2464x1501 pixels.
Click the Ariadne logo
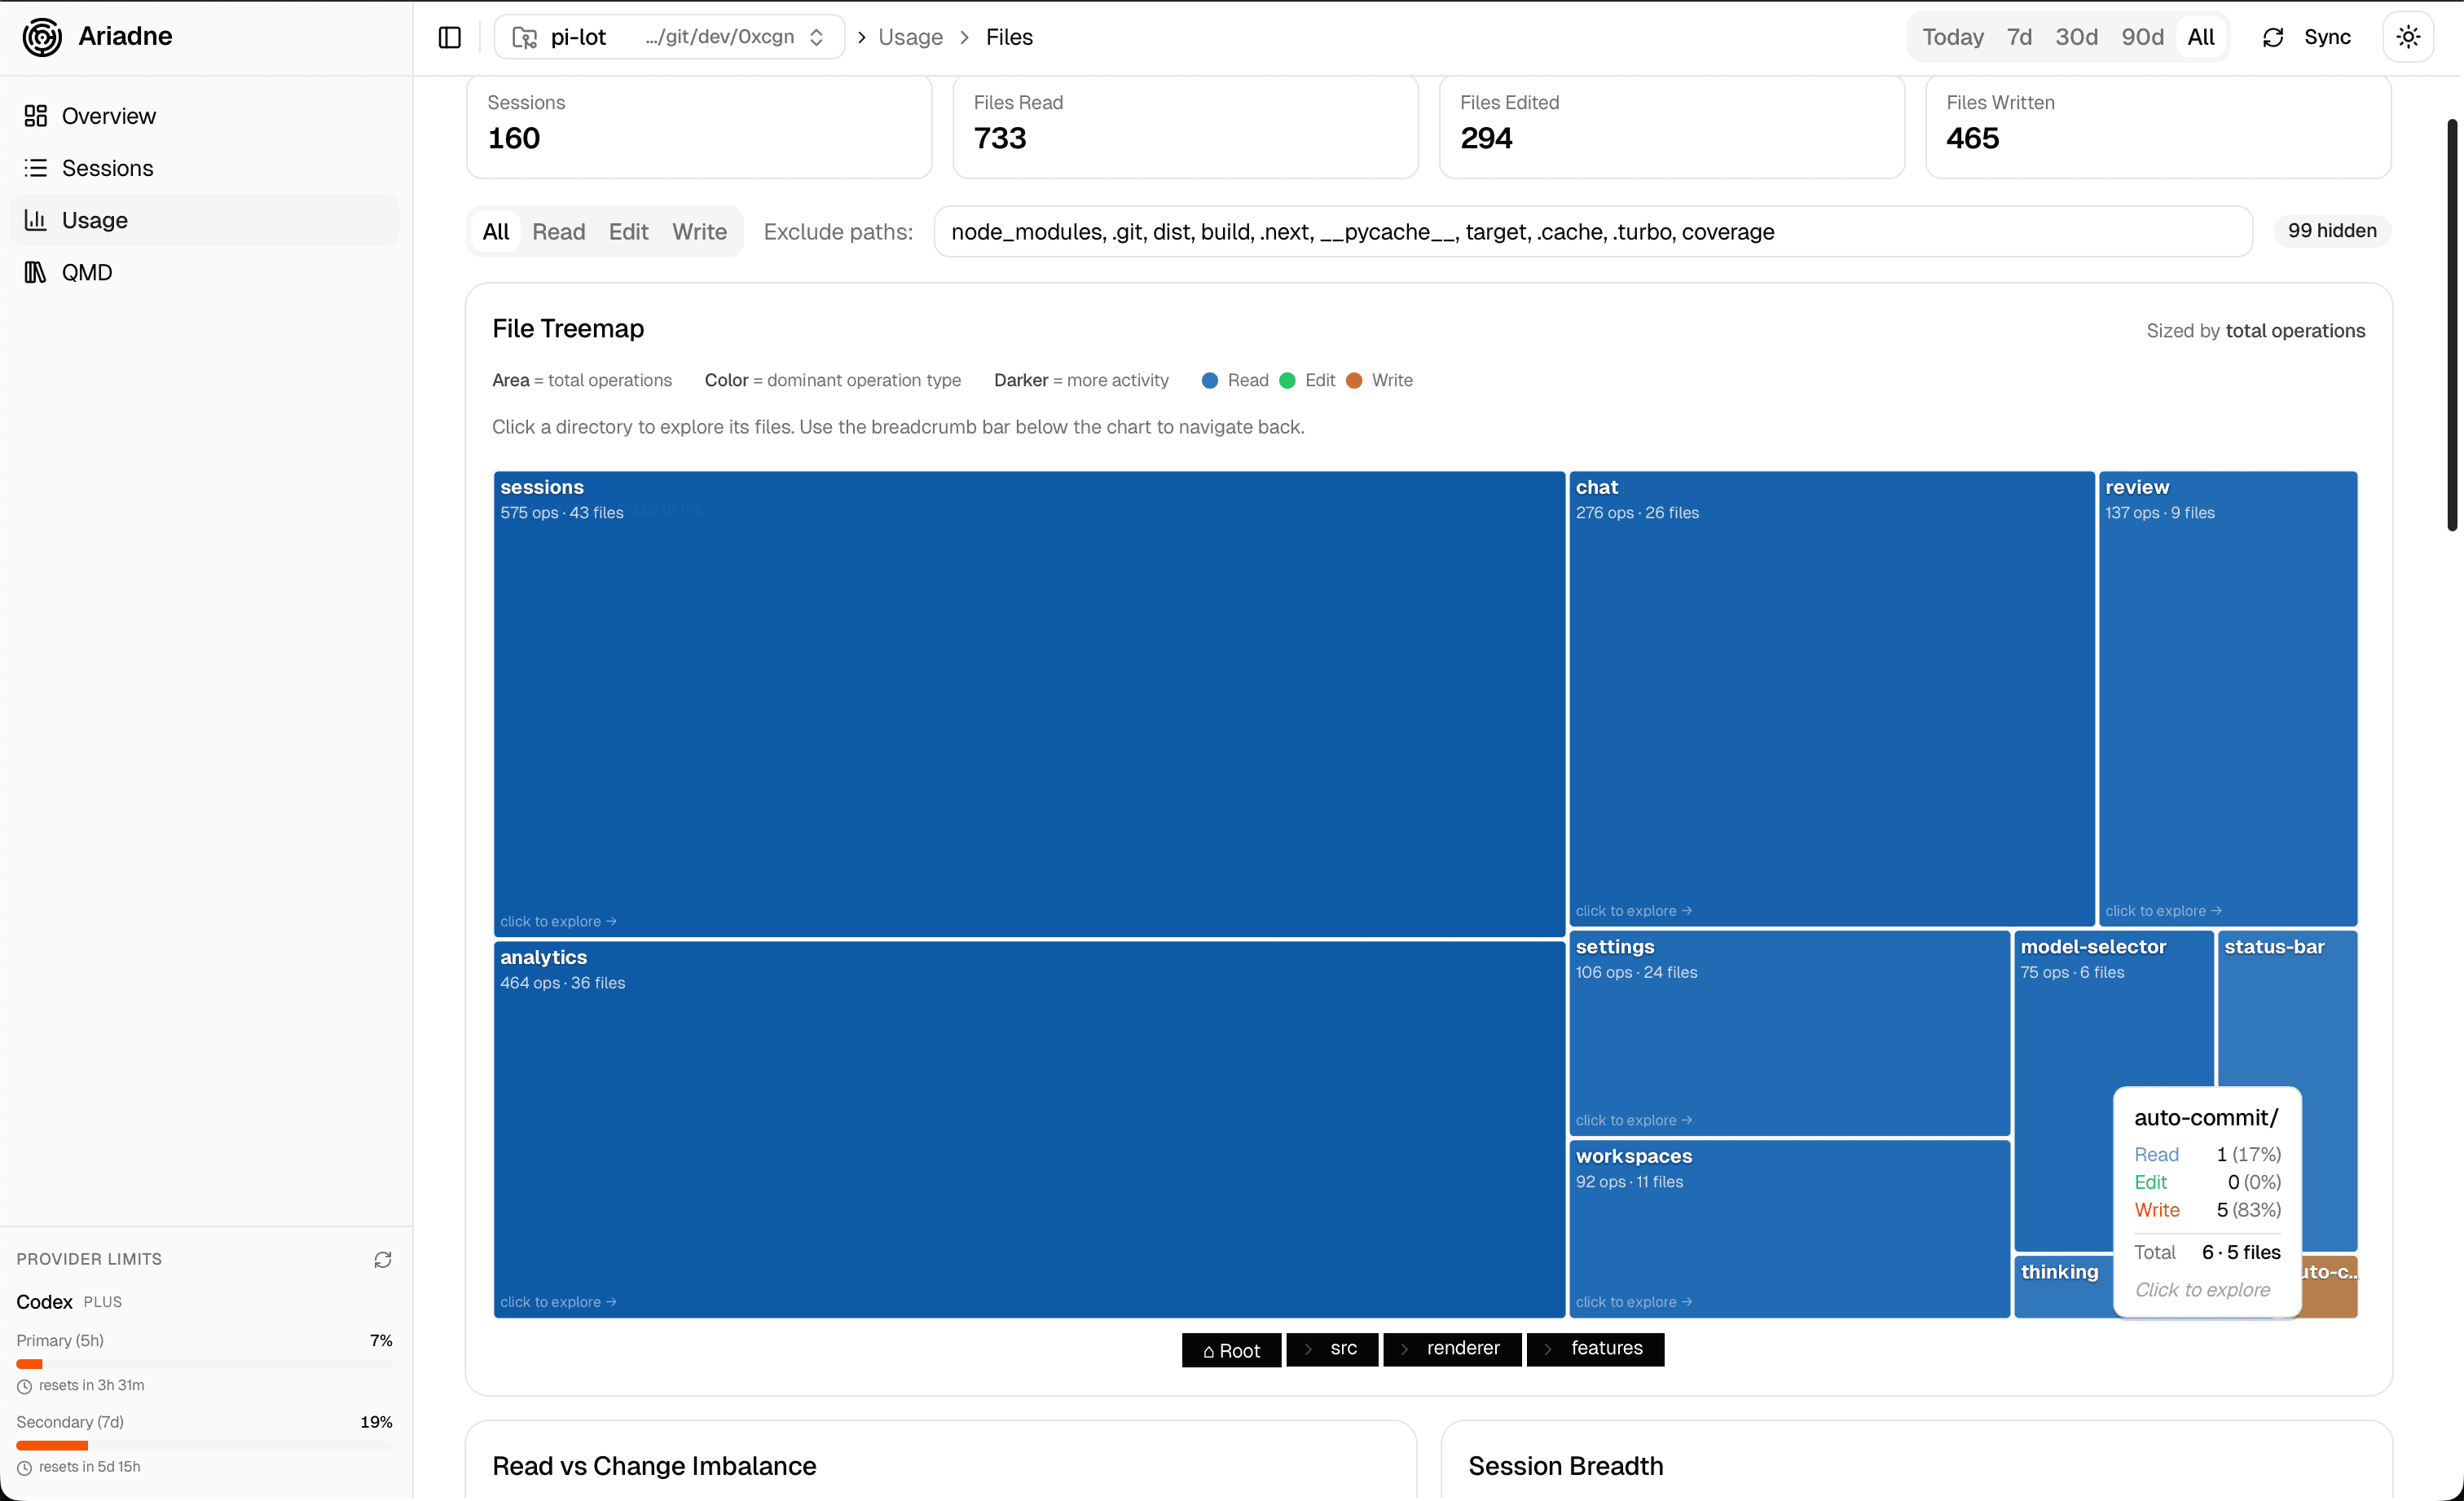pyautogui.click(x=41, y=36)
